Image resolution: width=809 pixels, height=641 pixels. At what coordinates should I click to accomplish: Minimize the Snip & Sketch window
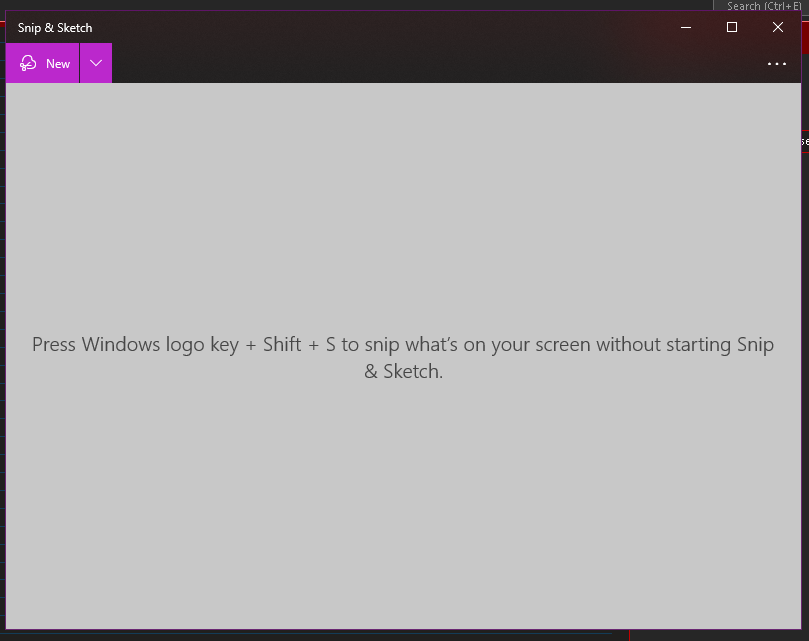pos(686,27)
